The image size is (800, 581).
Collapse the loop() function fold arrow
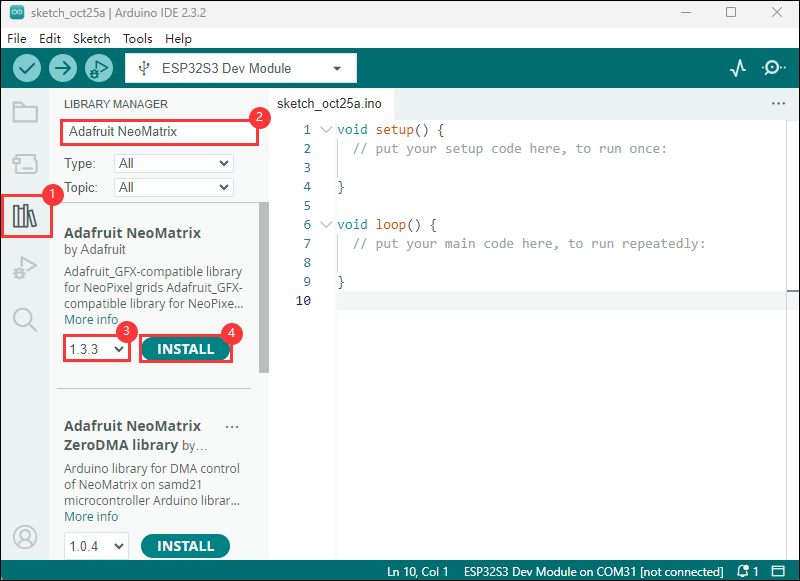point(326,224)
